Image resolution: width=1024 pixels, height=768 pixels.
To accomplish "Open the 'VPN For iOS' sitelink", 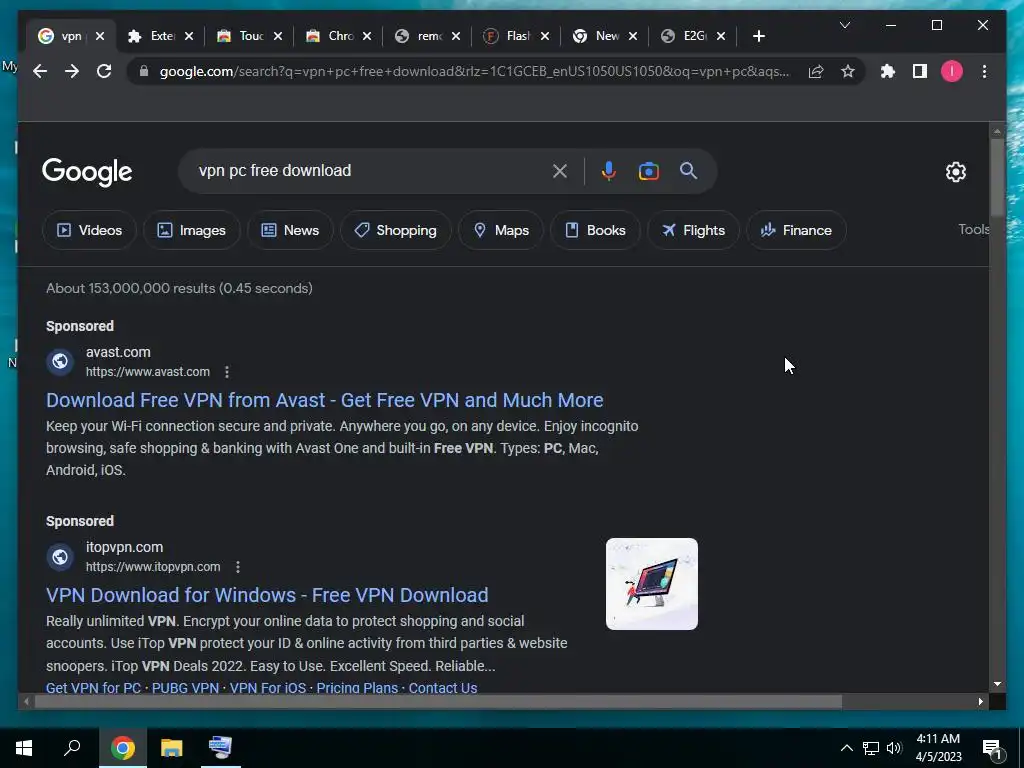I will pyautogui.click(x=268, y=688).
